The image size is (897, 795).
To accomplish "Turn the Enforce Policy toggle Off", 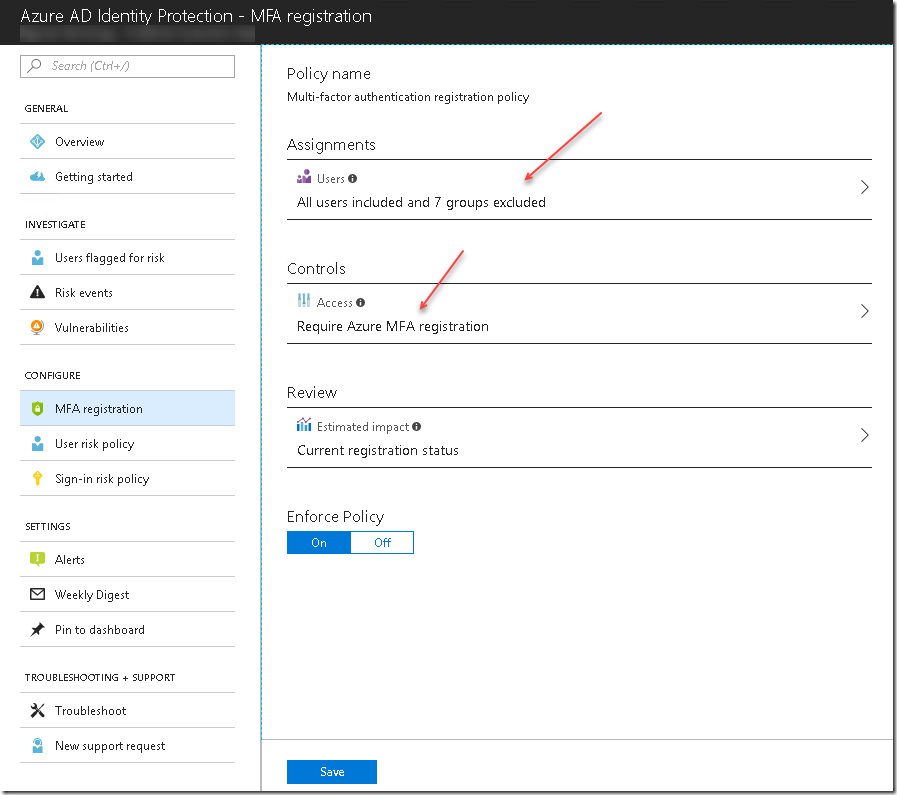I will coord(382,542).
